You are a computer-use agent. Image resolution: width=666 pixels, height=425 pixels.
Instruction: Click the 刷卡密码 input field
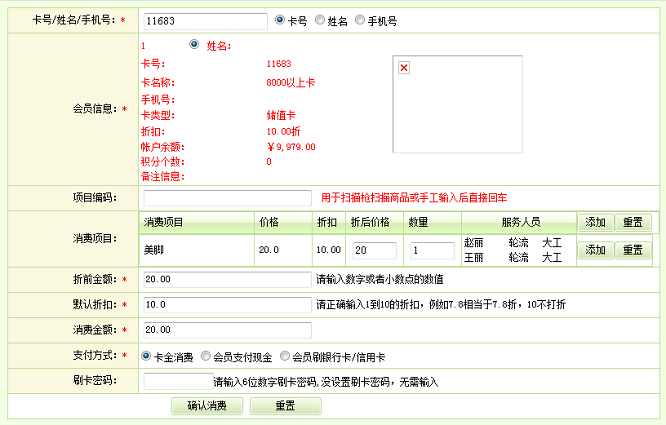[x=178, y=381]
